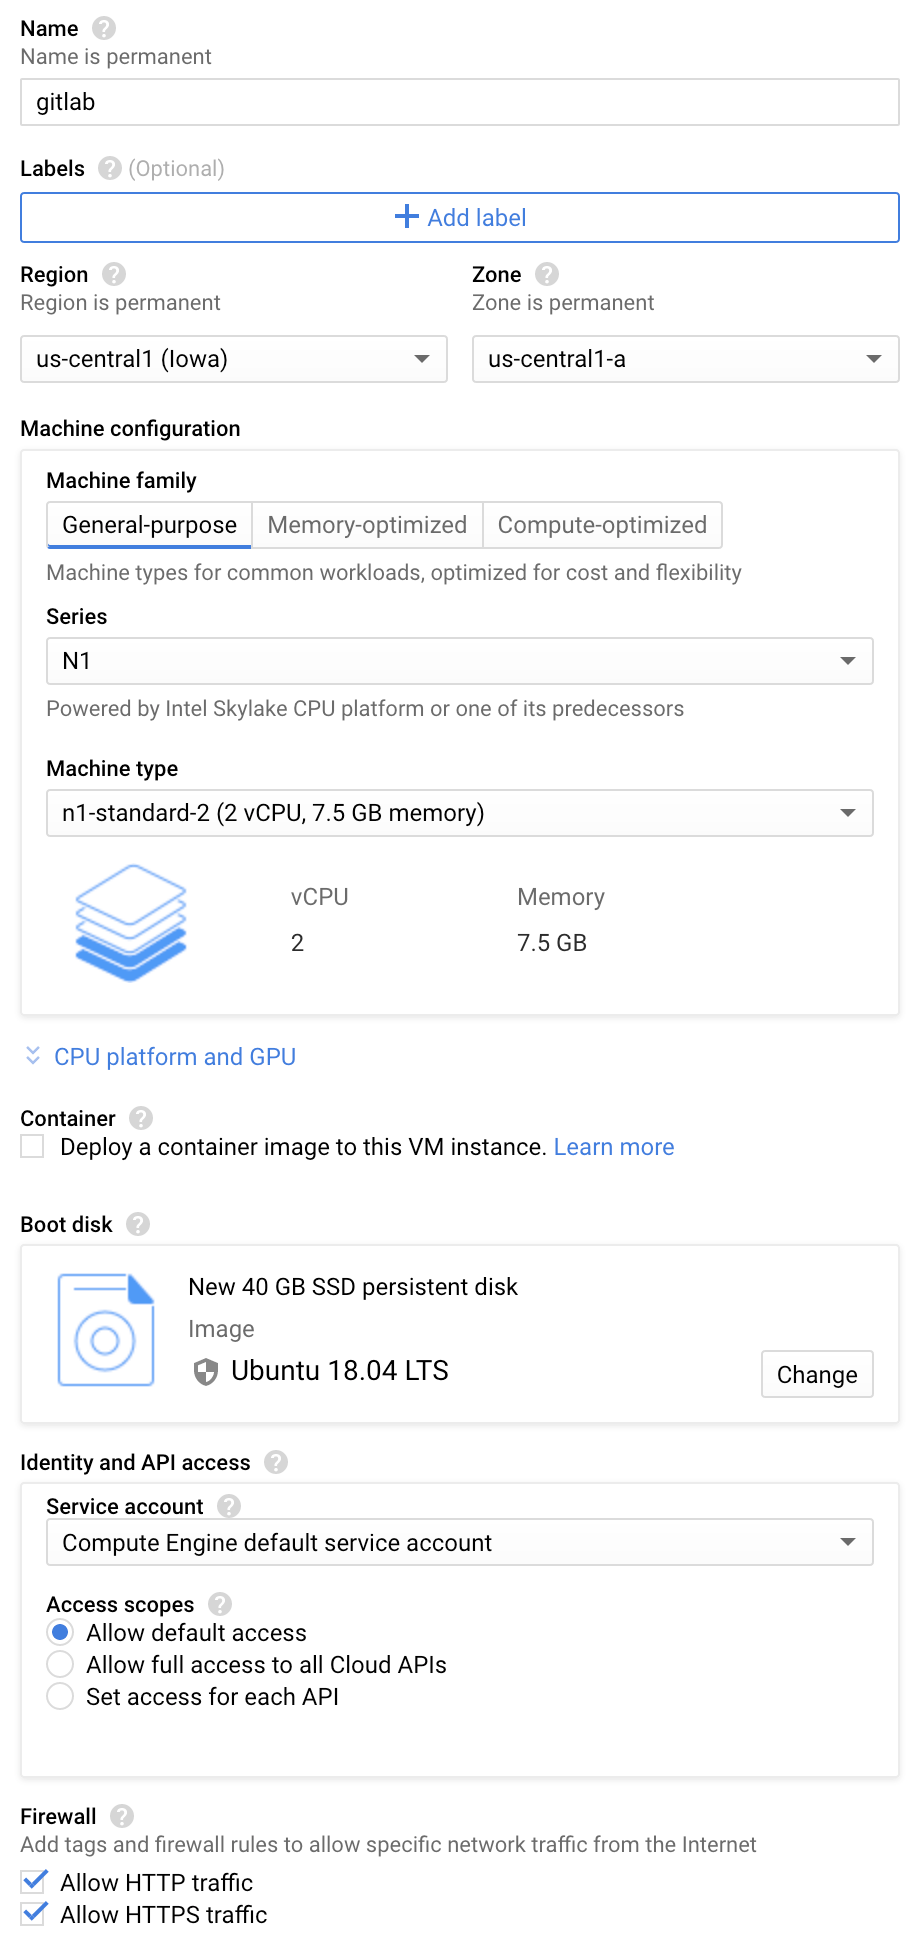
Task: Click the Change button for the boot disk
Action: [817, 1374]
